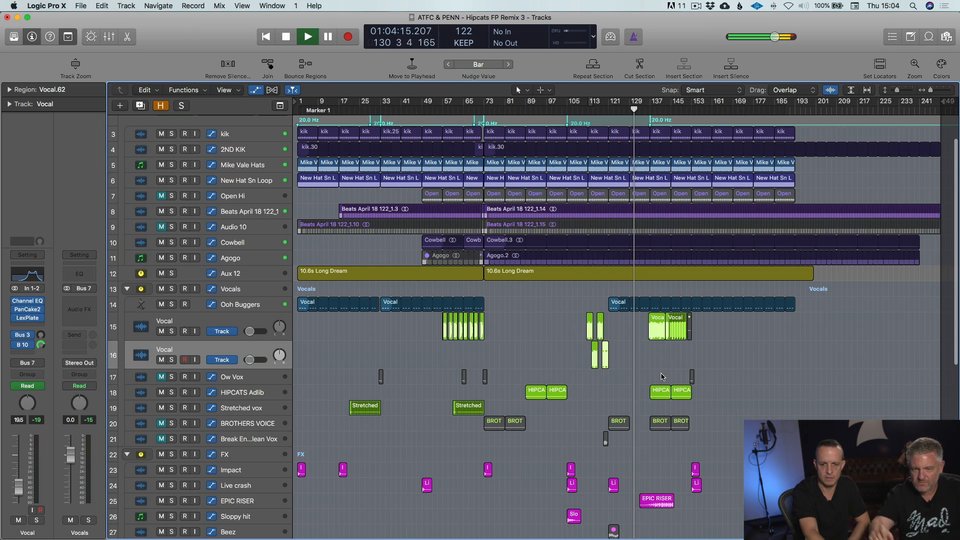Pause playback in transport
The image size is (960, 540).
click(x=328, y=37)
